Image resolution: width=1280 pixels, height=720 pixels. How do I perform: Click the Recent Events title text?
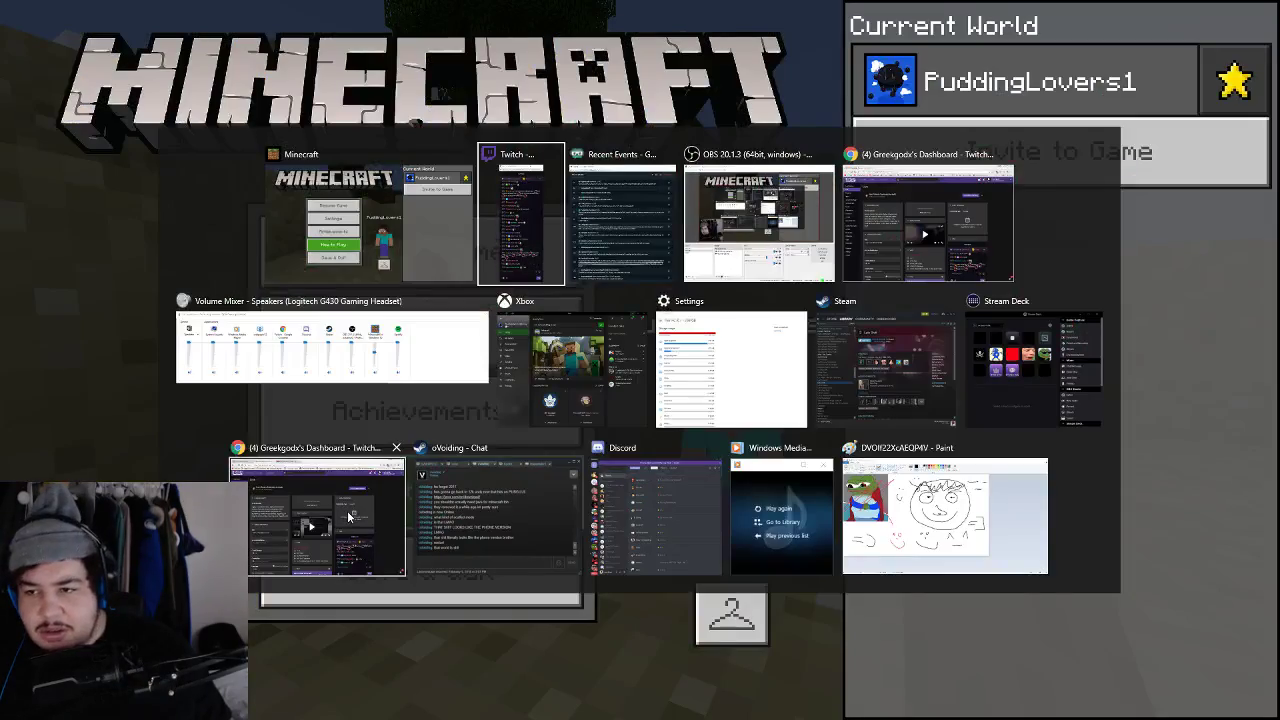622,154
